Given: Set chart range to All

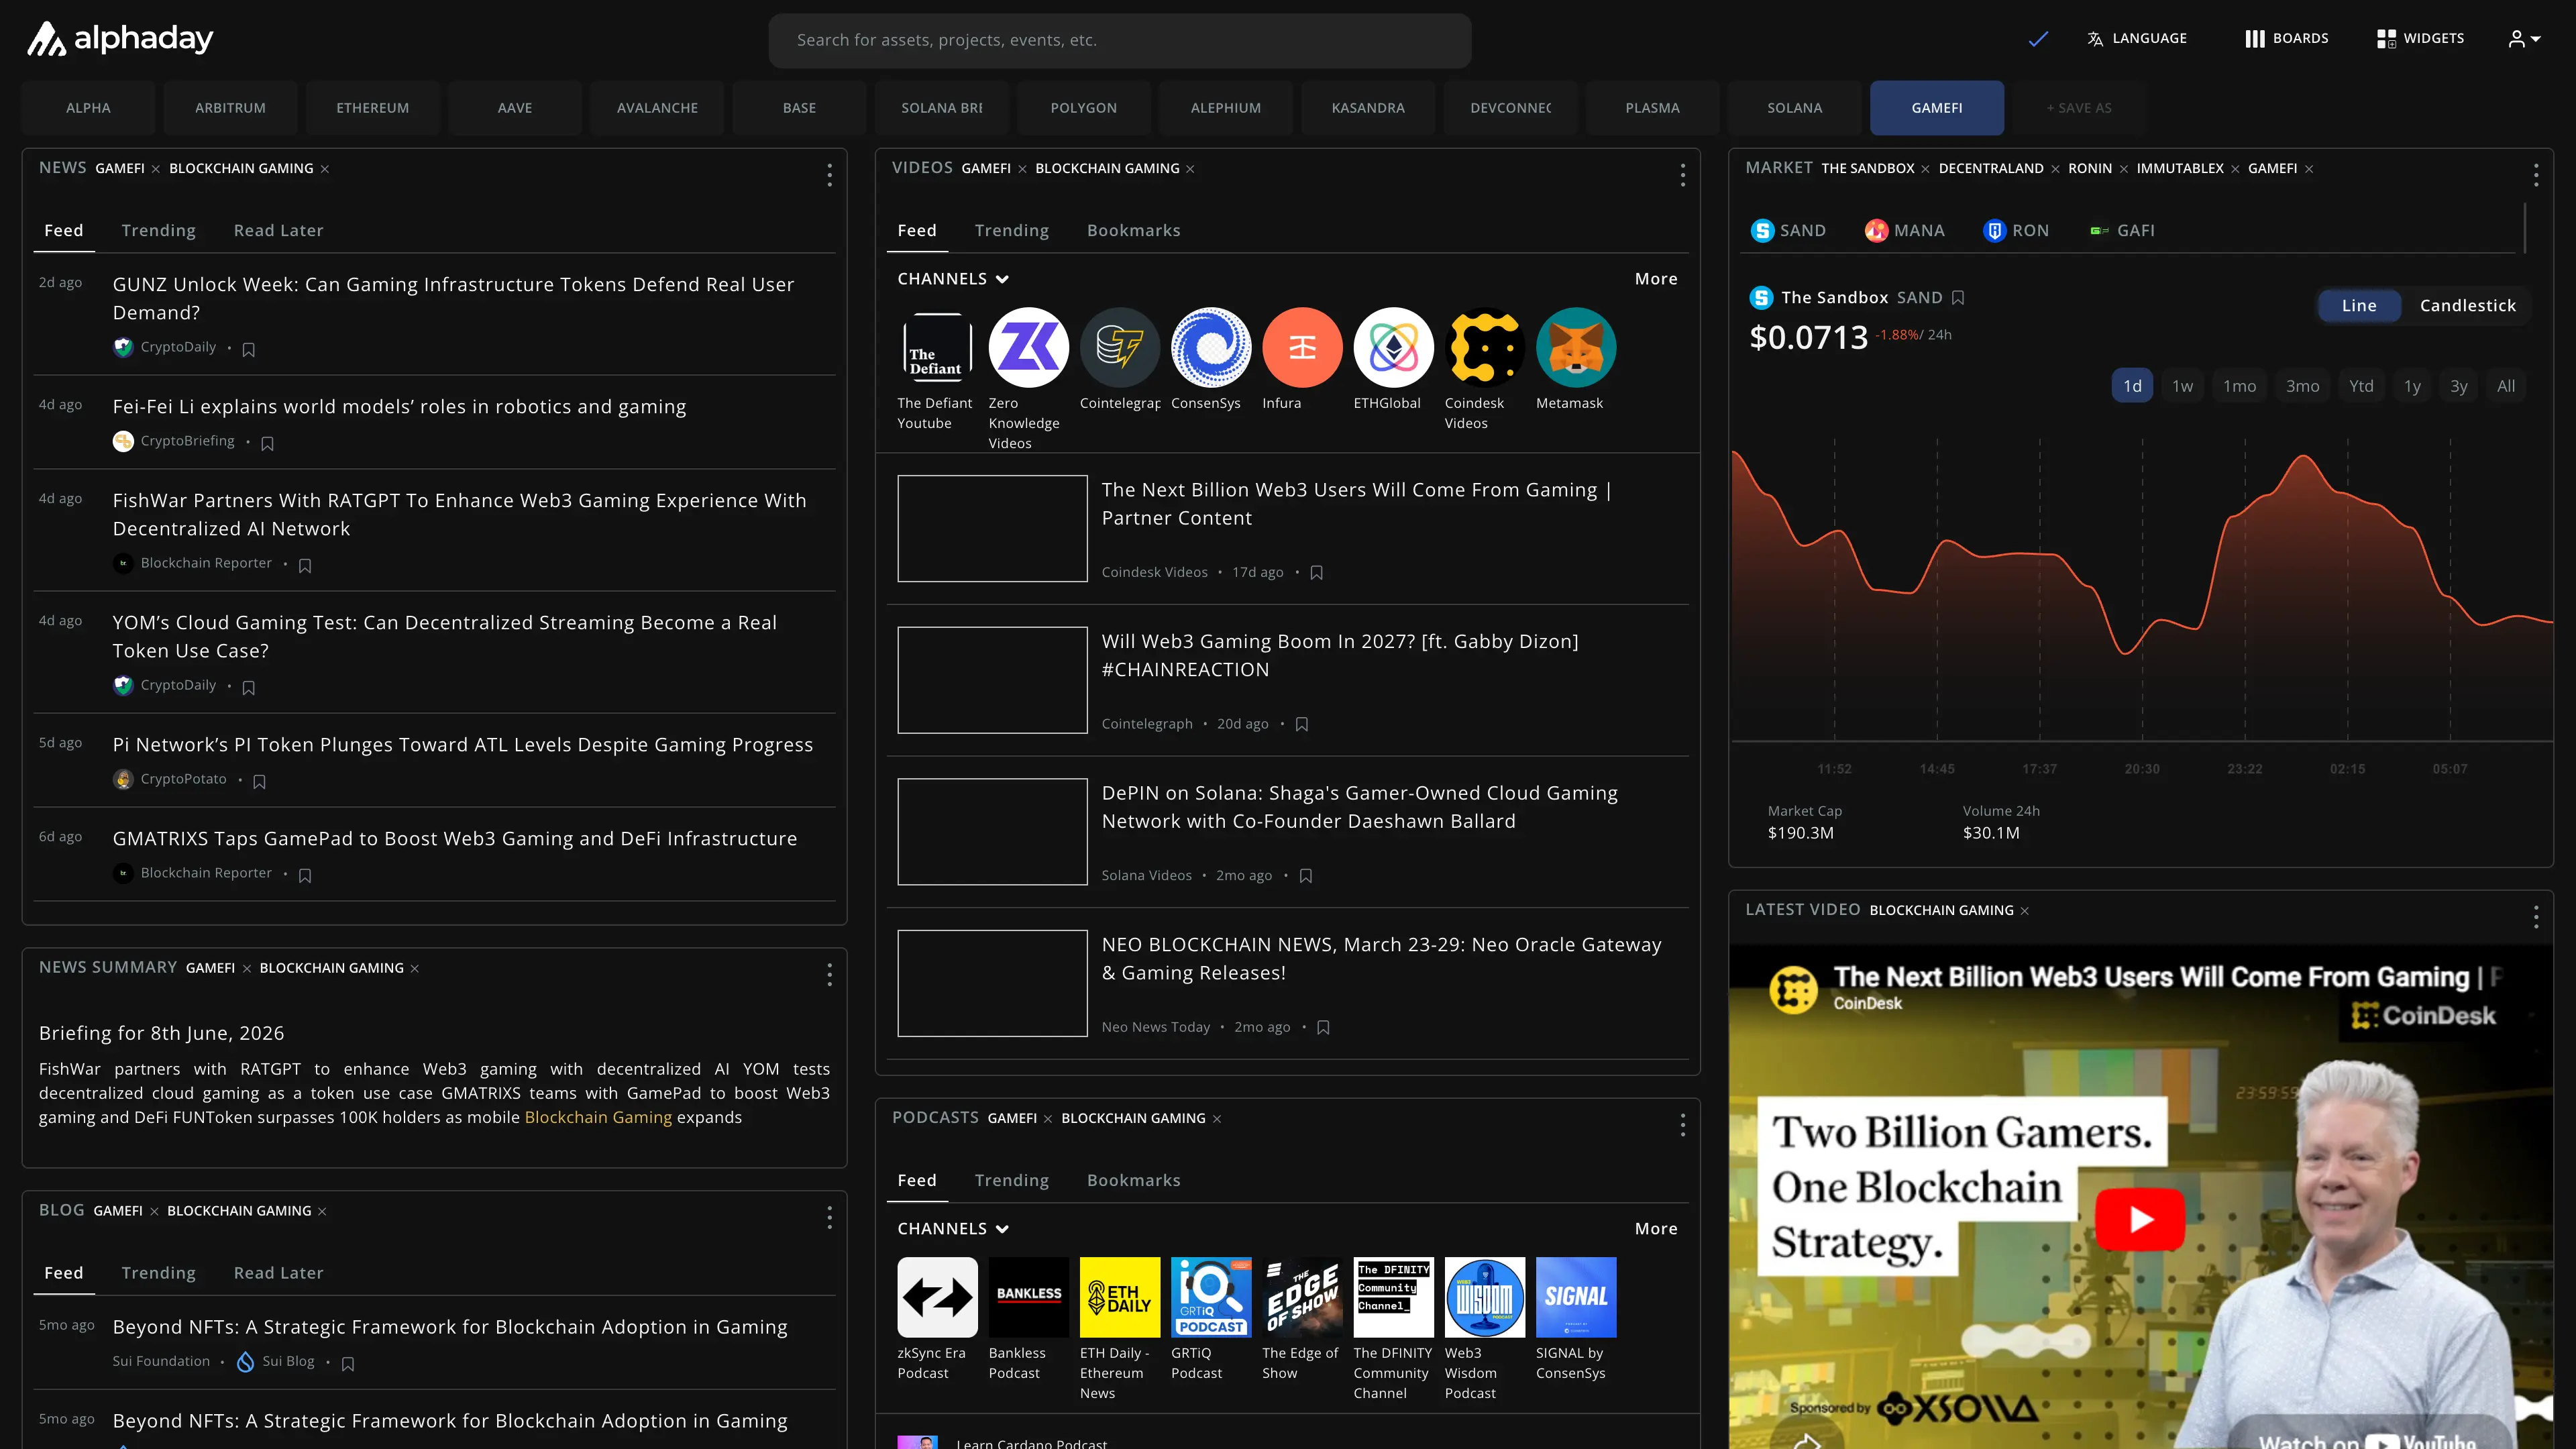Looking at the screenshot, I should tap(2505, 386).
